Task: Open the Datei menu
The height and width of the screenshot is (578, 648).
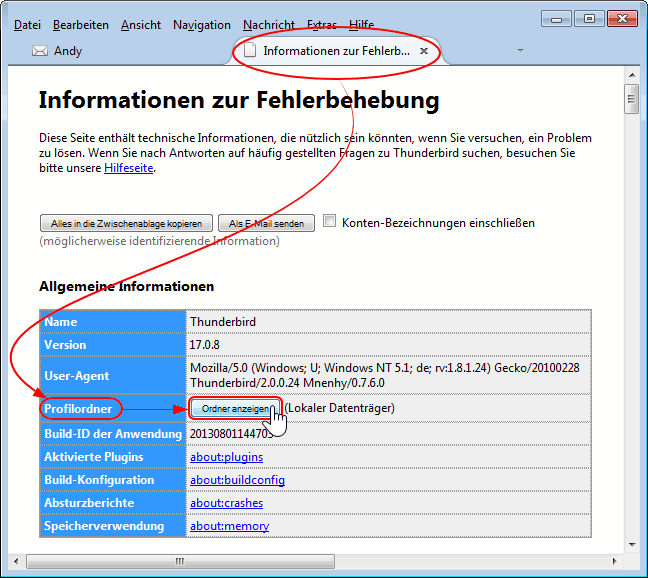Action: [x=28, y=25]
